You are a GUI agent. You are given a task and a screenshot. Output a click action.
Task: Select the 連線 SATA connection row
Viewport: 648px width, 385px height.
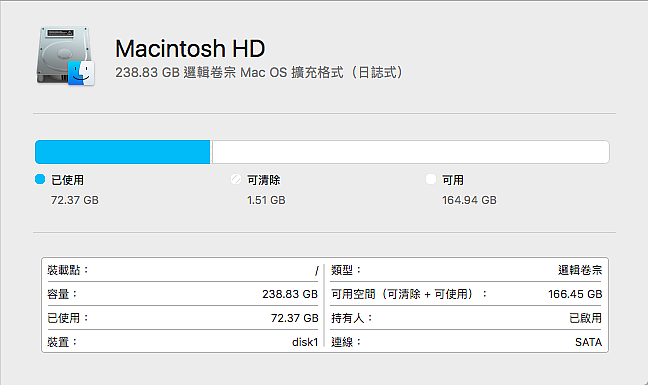click(467, 342)
